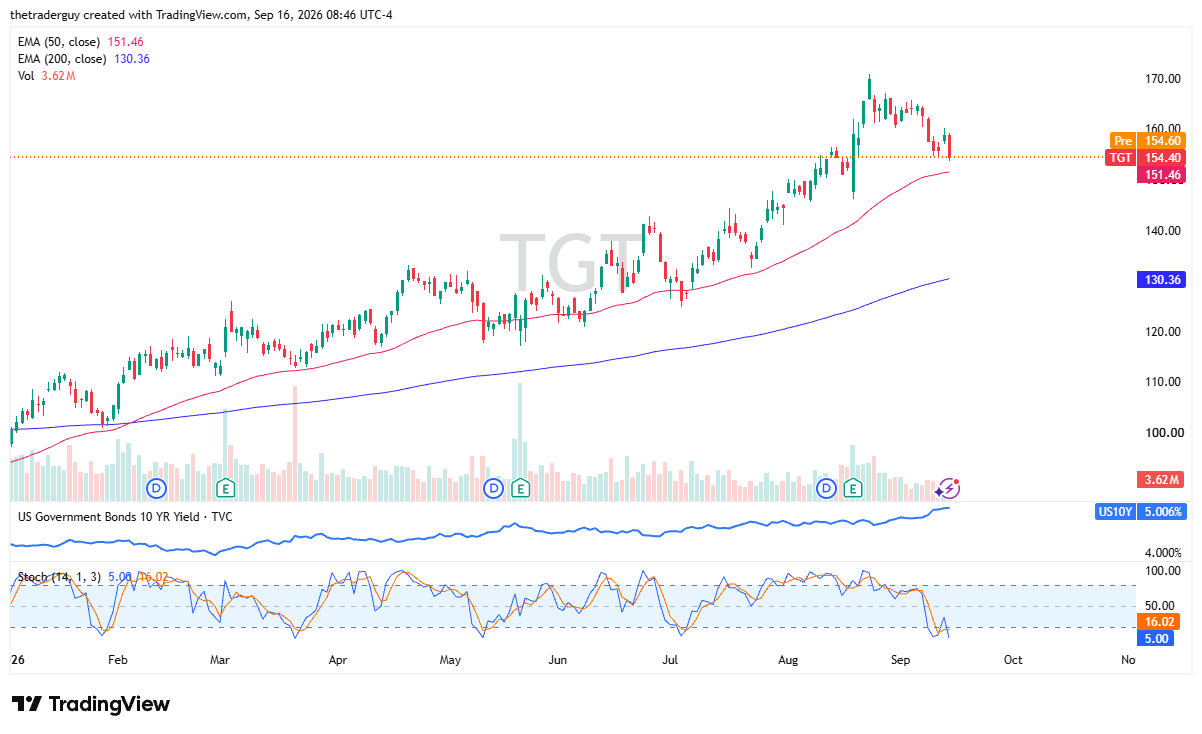Click the 140.00 price axis label
Viewport: 1202px width, 734px height.
coord(1164,231)
